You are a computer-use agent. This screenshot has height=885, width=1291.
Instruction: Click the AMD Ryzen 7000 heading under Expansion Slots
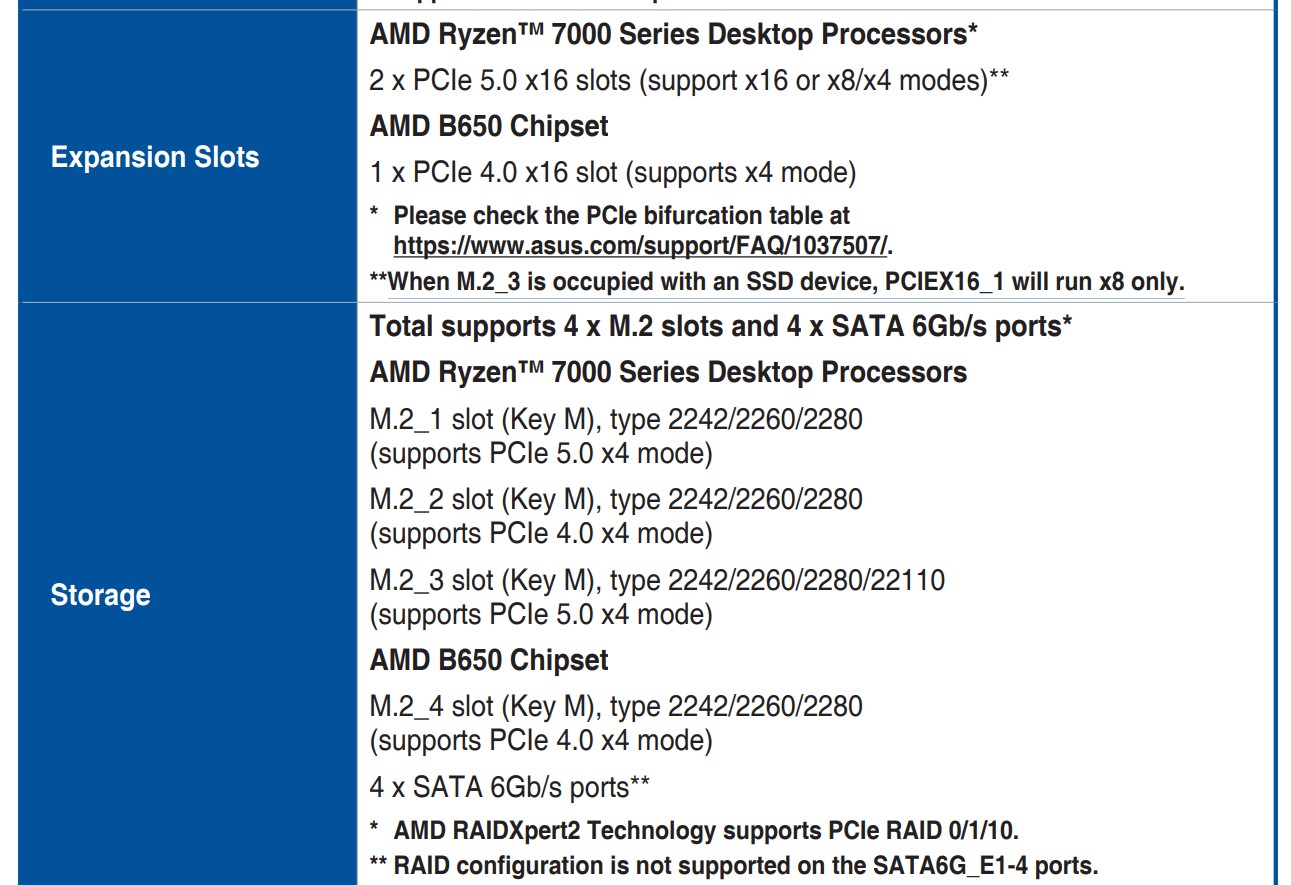(x=673, y=34)
